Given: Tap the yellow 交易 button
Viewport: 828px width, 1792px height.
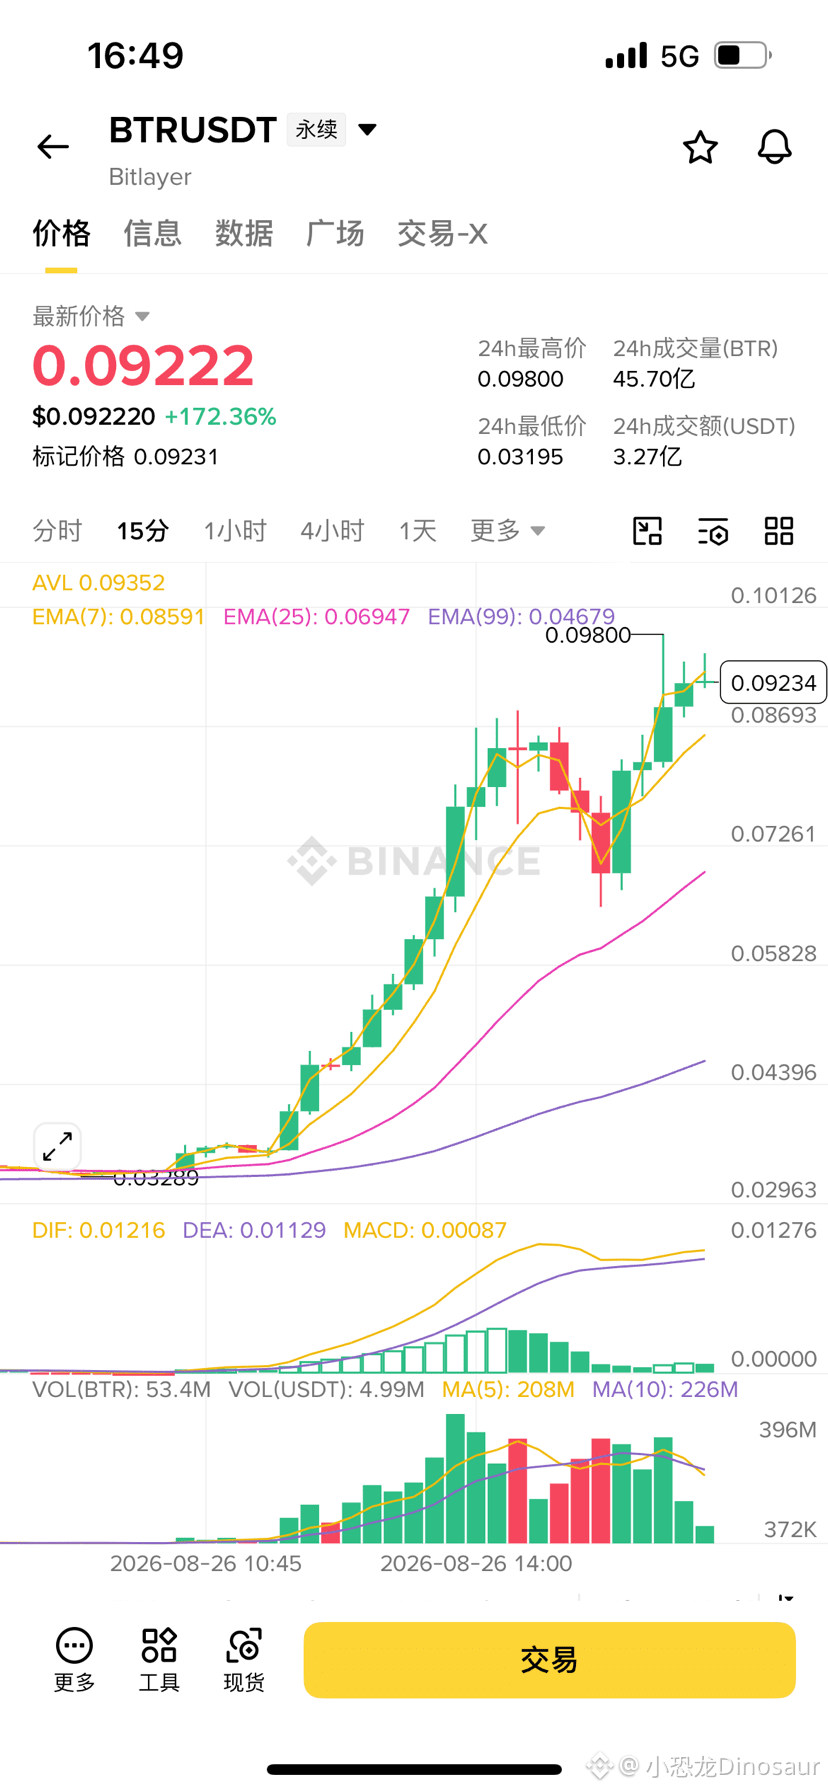Looking at the screenshot, I should click(549, 1660).
